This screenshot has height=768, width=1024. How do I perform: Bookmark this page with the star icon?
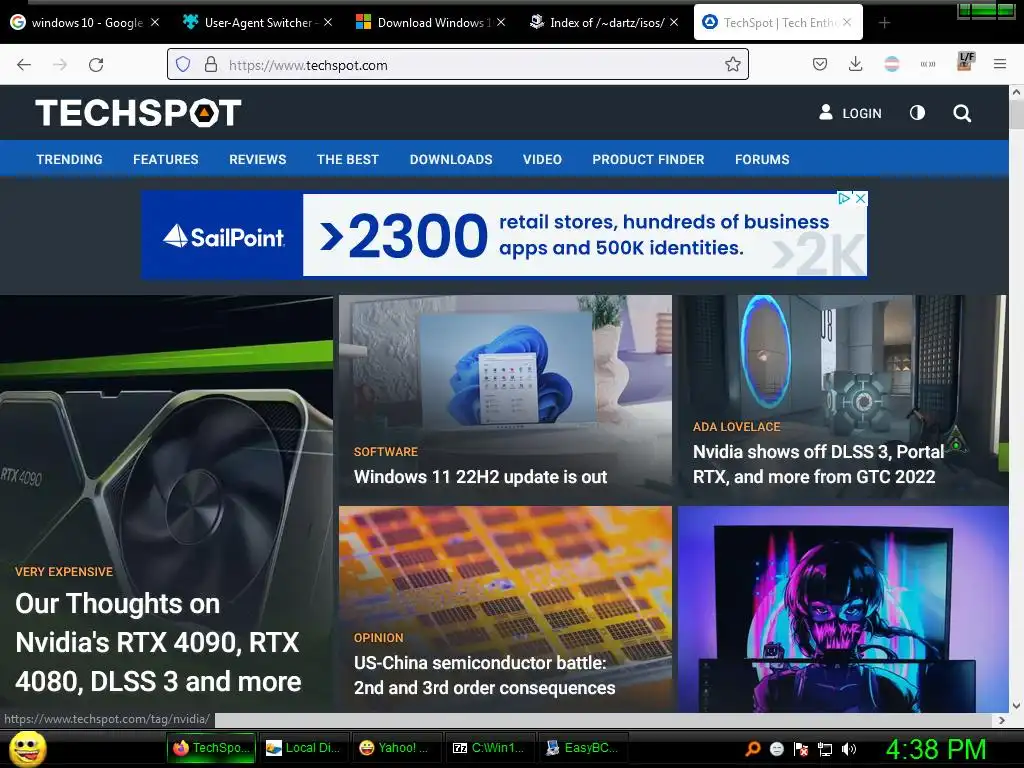[733, 64]
